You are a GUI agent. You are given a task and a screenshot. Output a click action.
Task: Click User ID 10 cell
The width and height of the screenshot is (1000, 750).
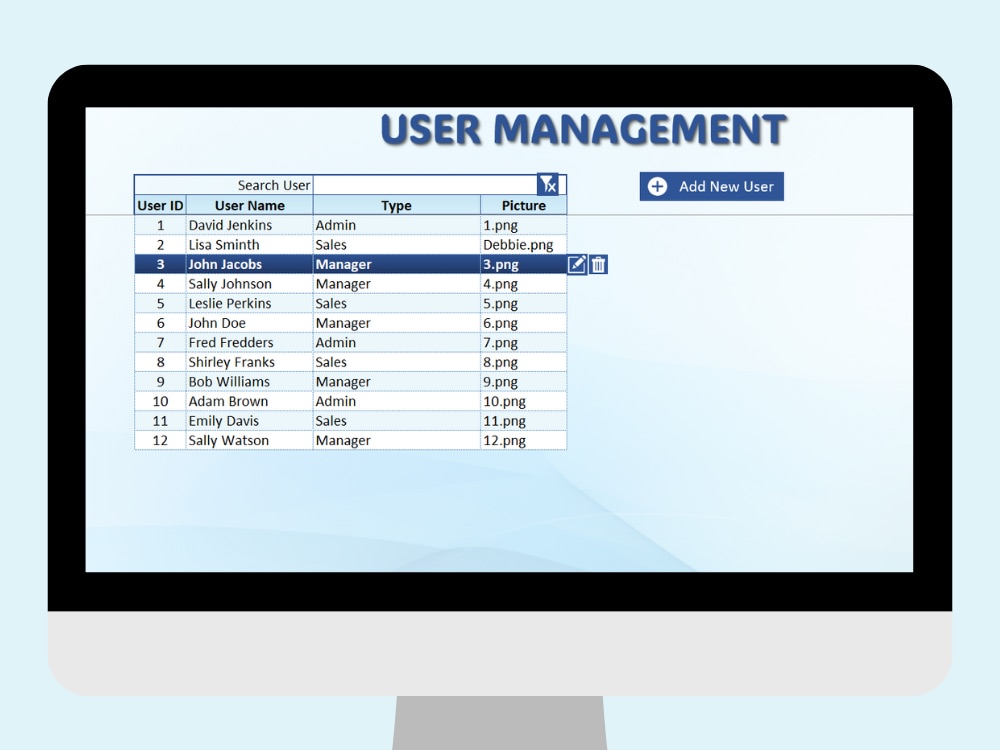160,401
